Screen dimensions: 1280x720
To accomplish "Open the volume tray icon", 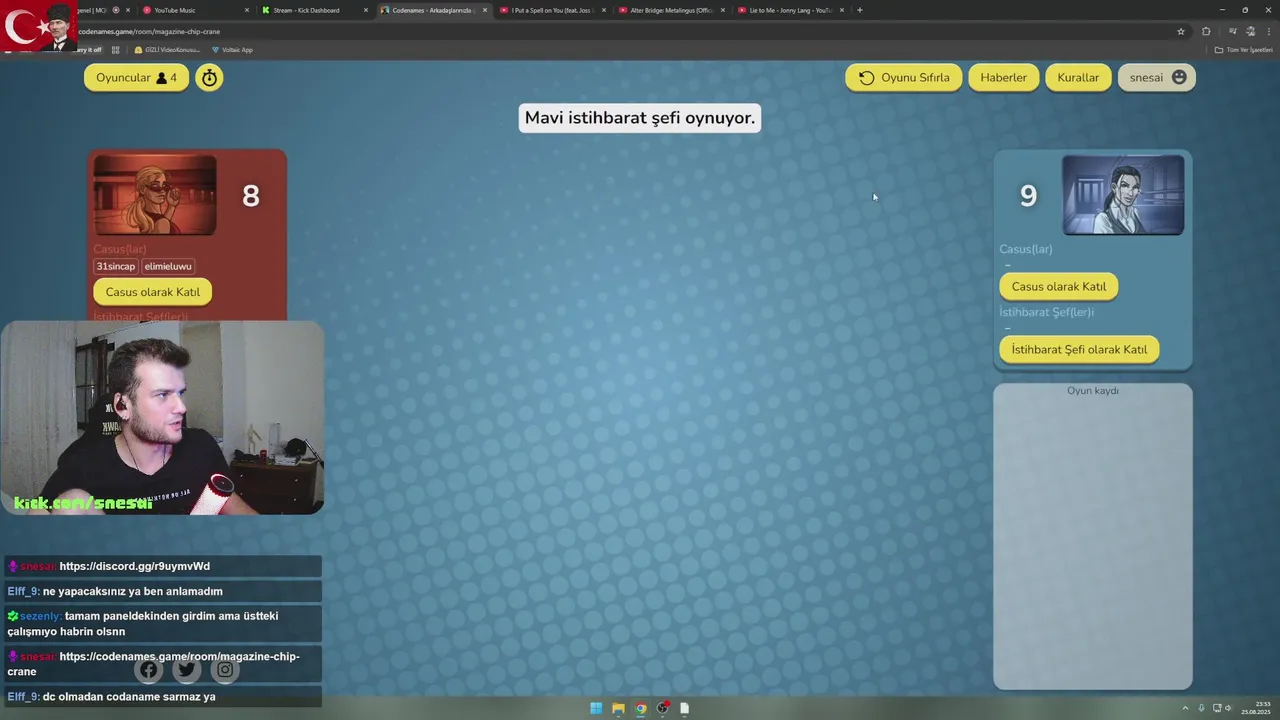I will tap(1228, 708).
